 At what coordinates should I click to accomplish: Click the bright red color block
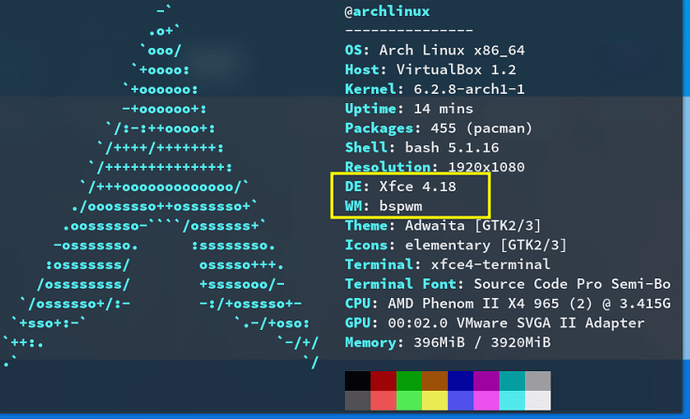coord(383,401)
